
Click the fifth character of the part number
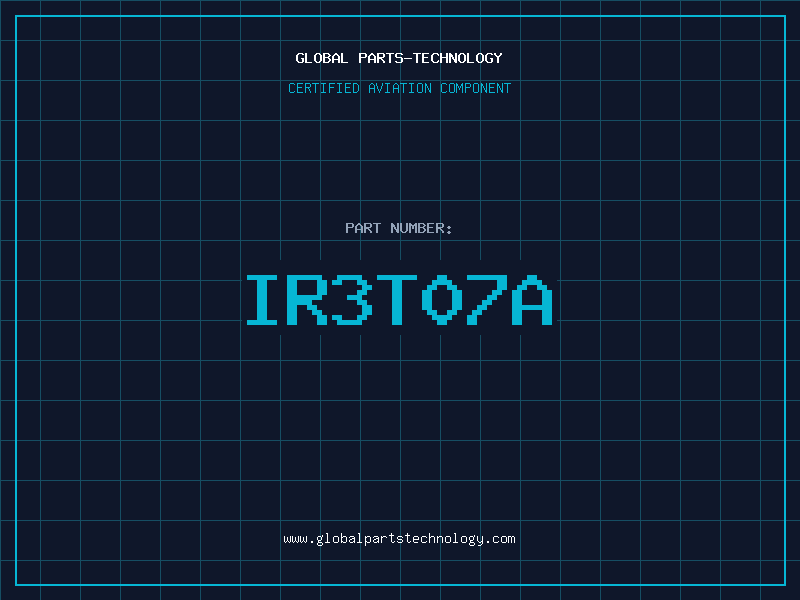(441, 300)
